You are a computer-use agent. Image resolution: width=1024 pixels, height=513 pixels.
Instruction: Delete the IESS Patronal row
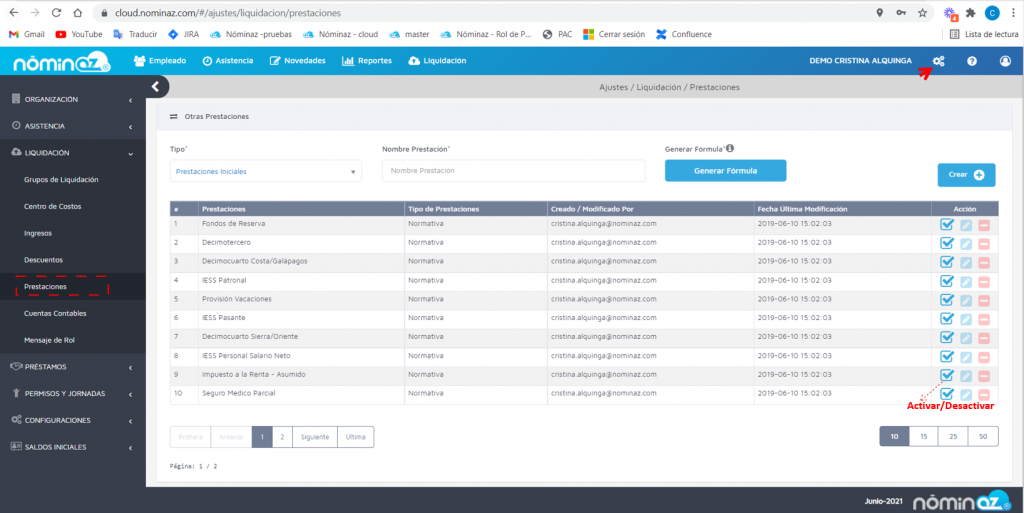coord(984,281)
